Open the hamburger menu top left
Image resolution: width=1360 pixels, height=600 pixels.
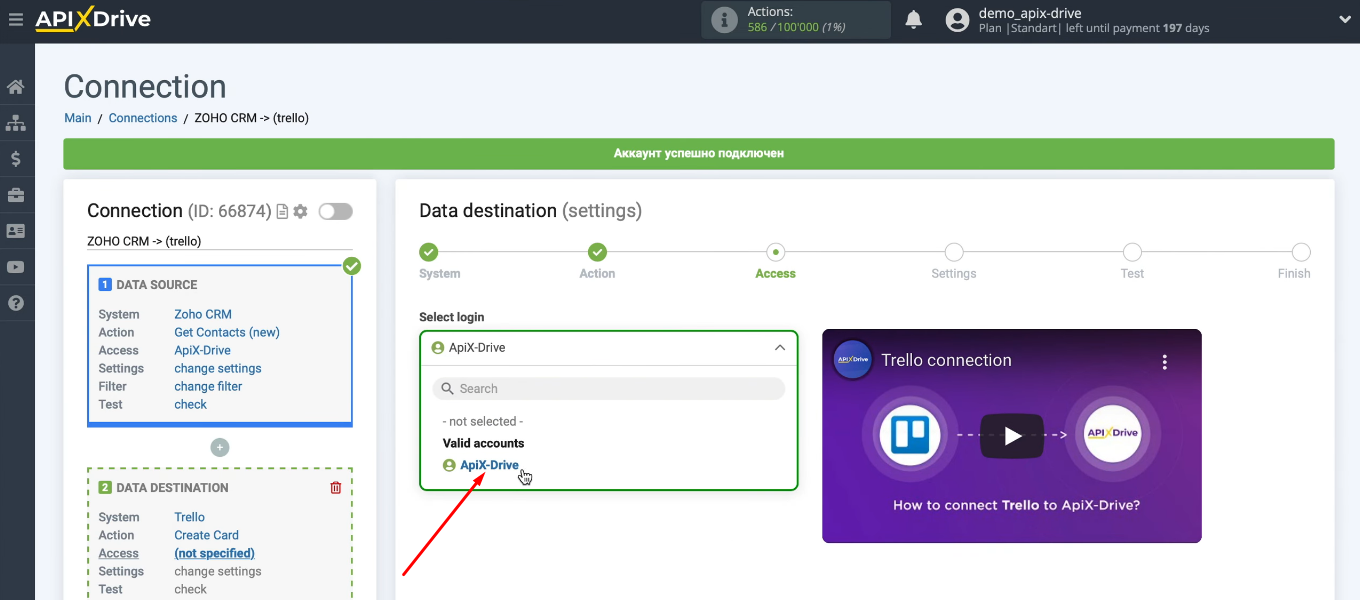point(16,19)
